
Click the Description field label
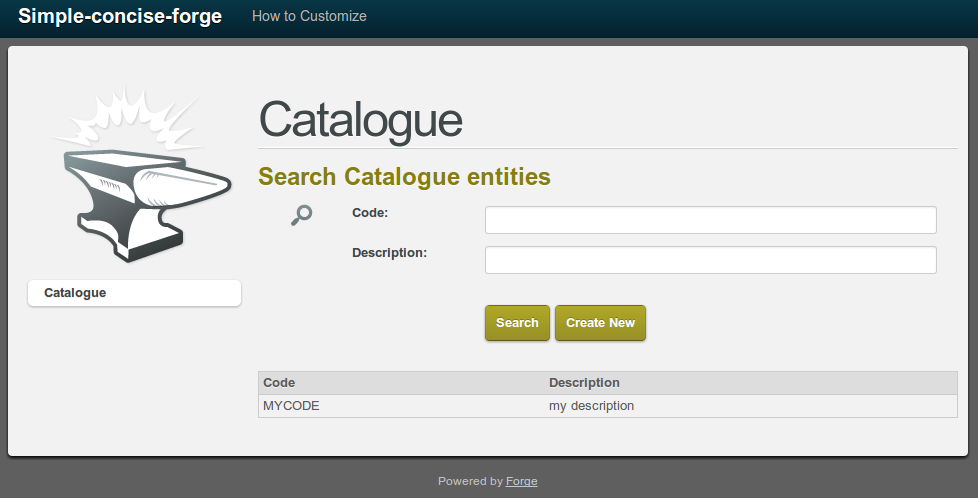tap(389, 252)
